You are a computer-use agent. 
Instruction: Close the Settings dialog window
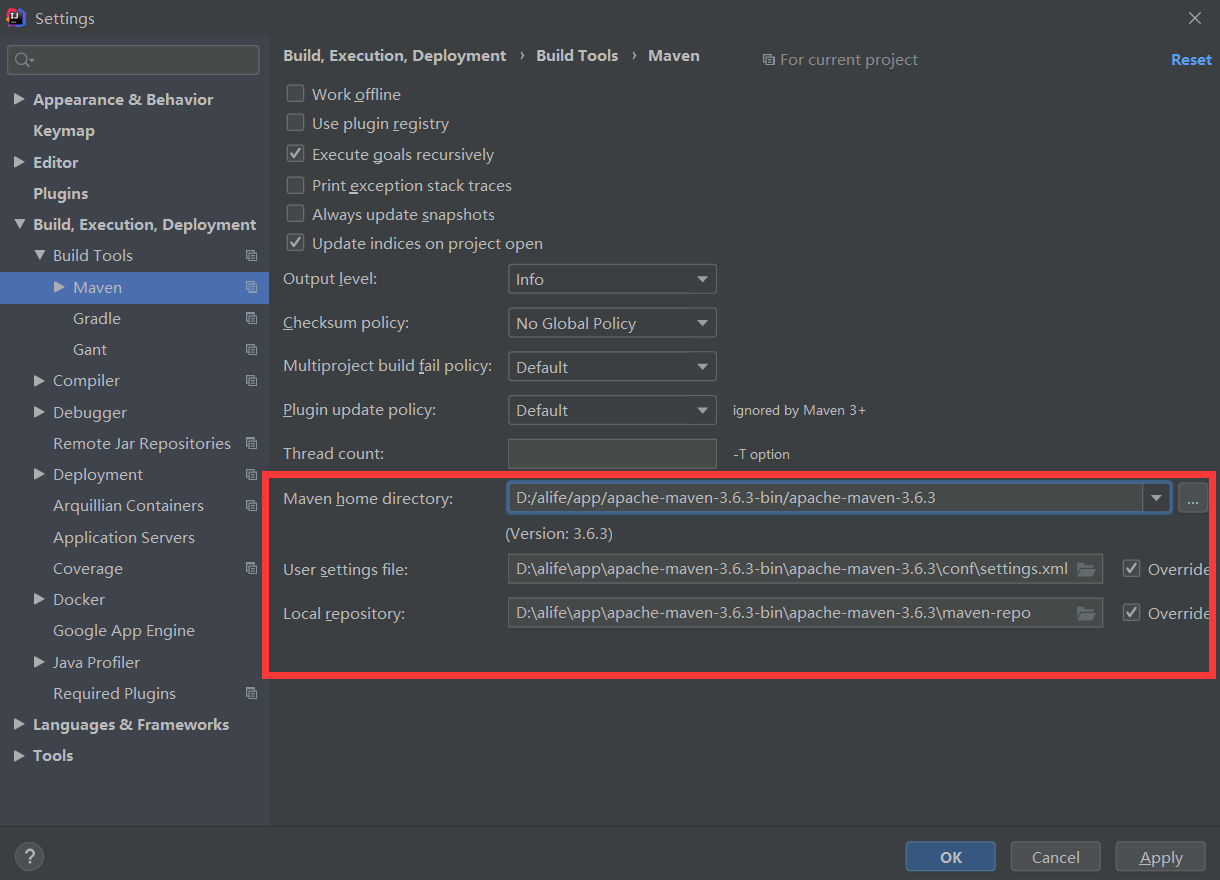click(1194, 18)
